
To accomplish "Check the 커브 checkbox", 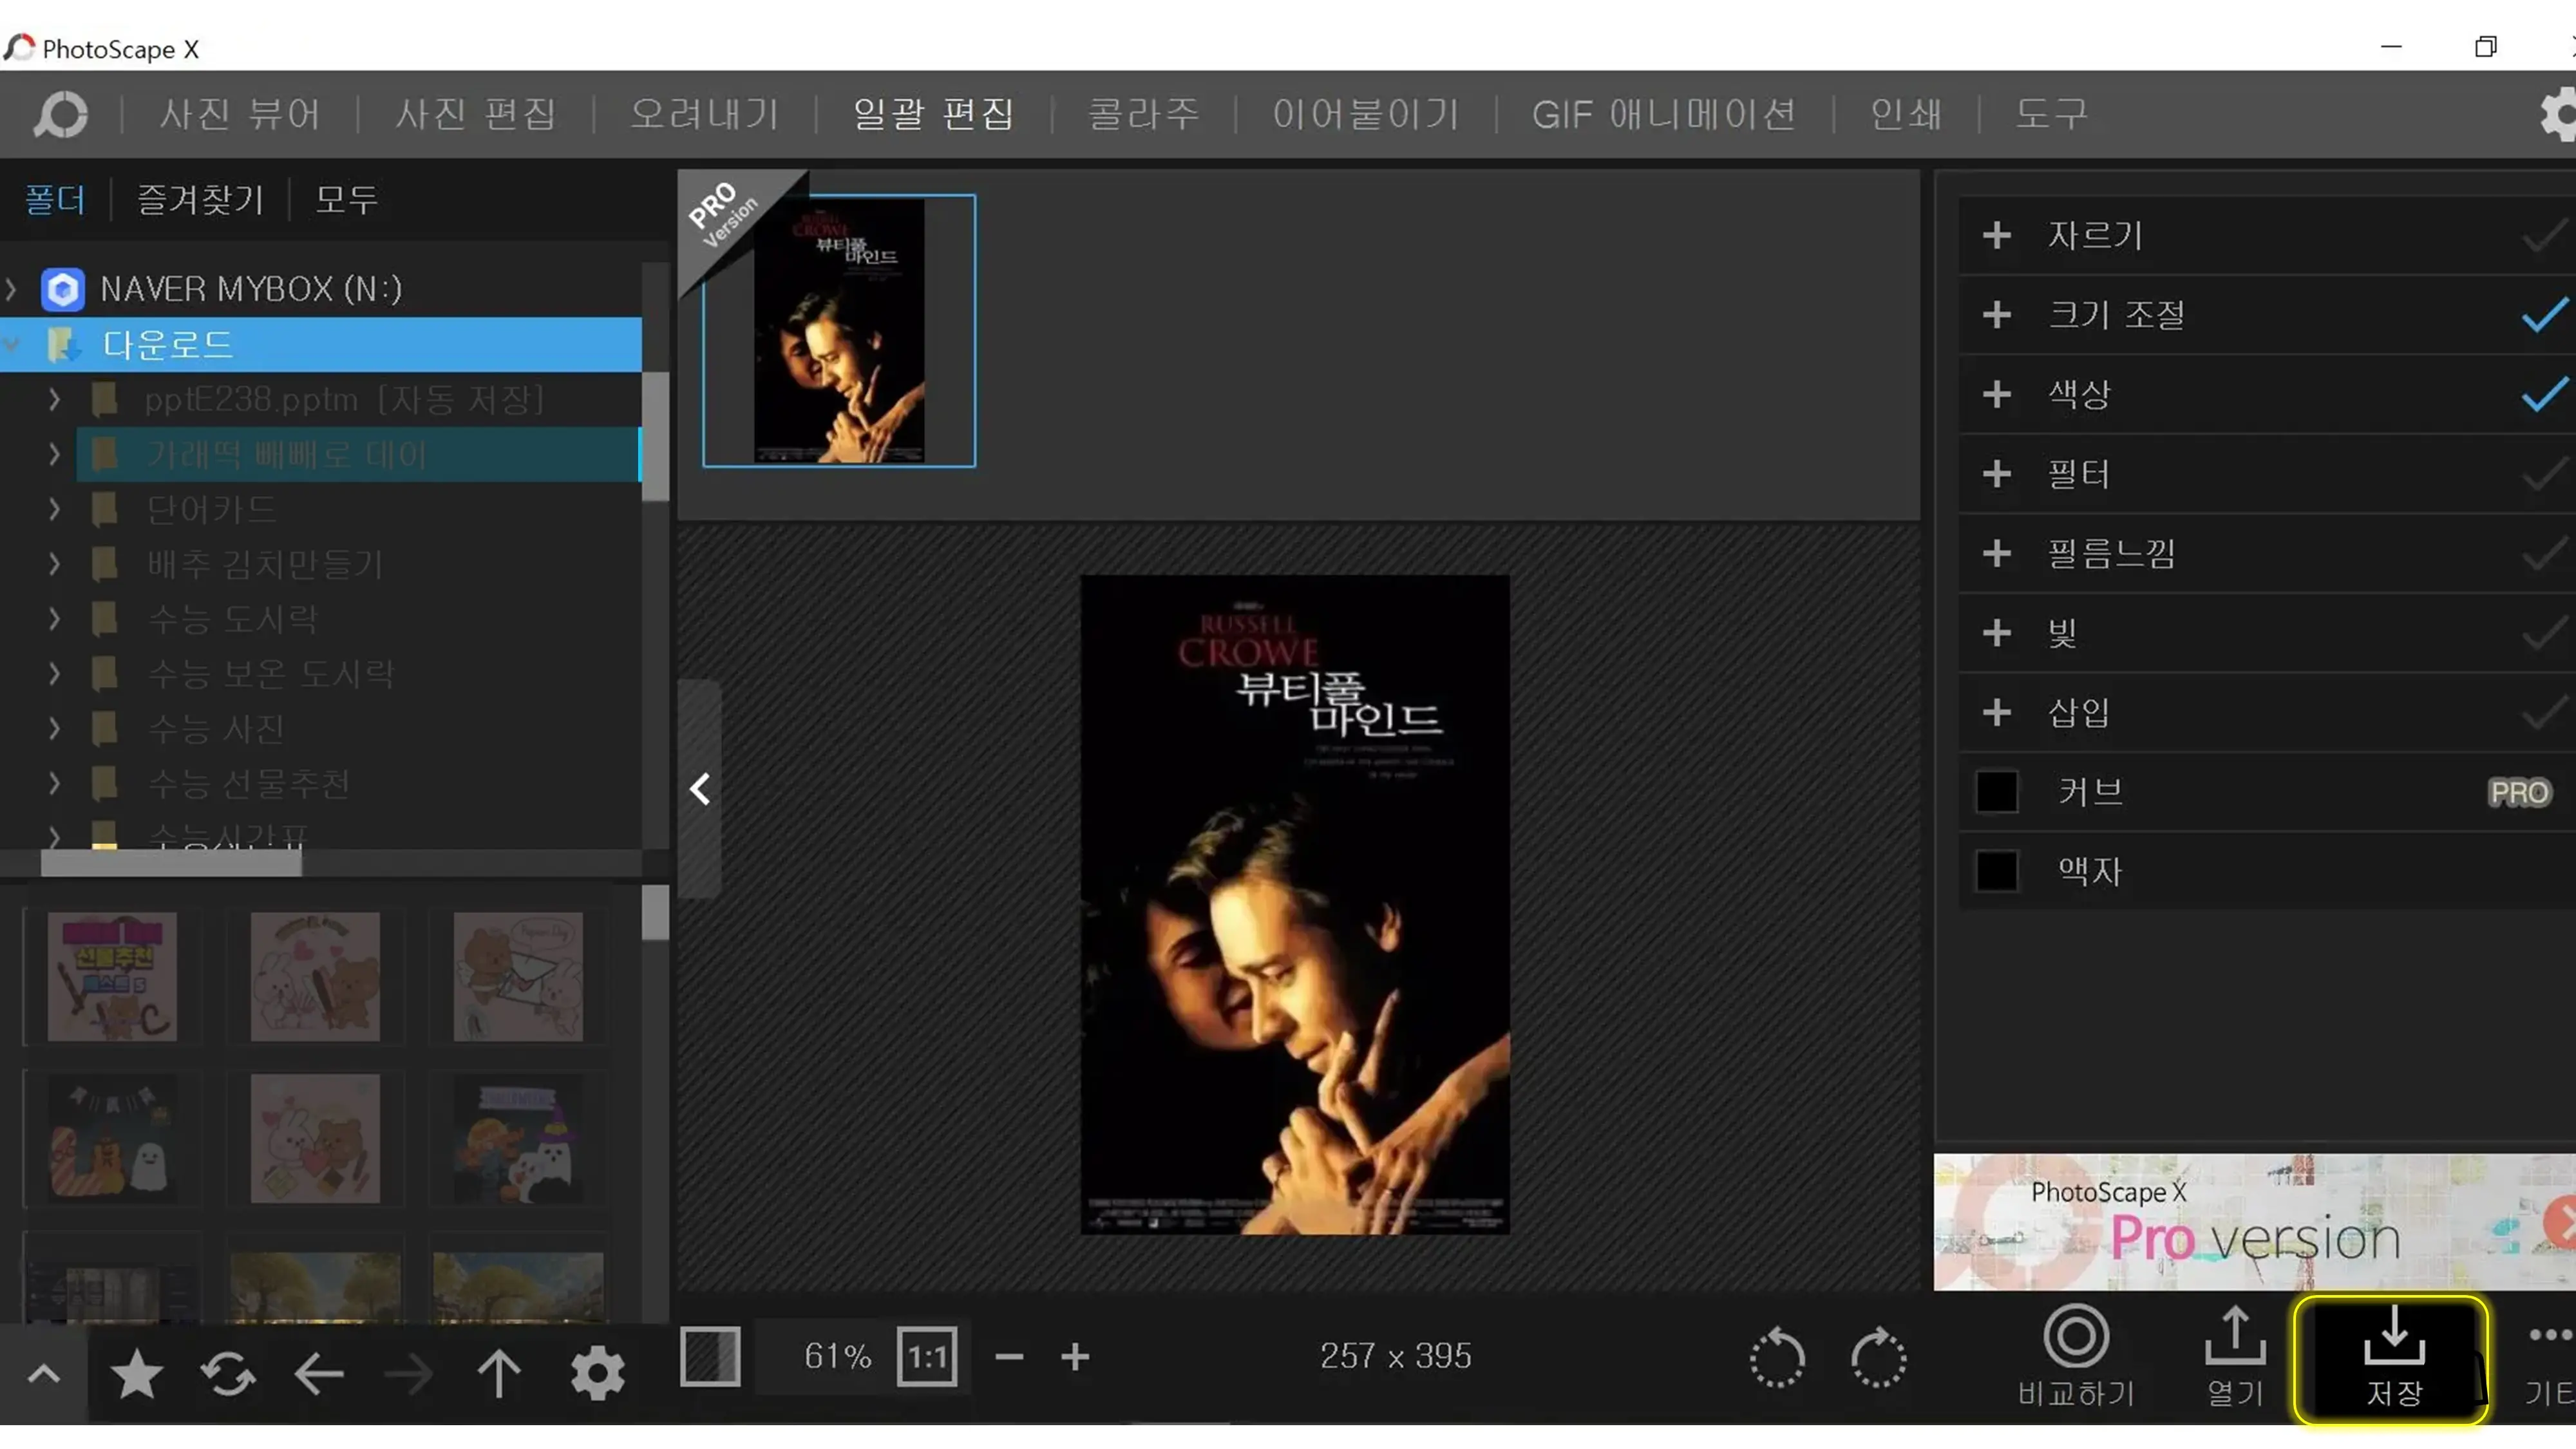I will [x=1996, y=792].
